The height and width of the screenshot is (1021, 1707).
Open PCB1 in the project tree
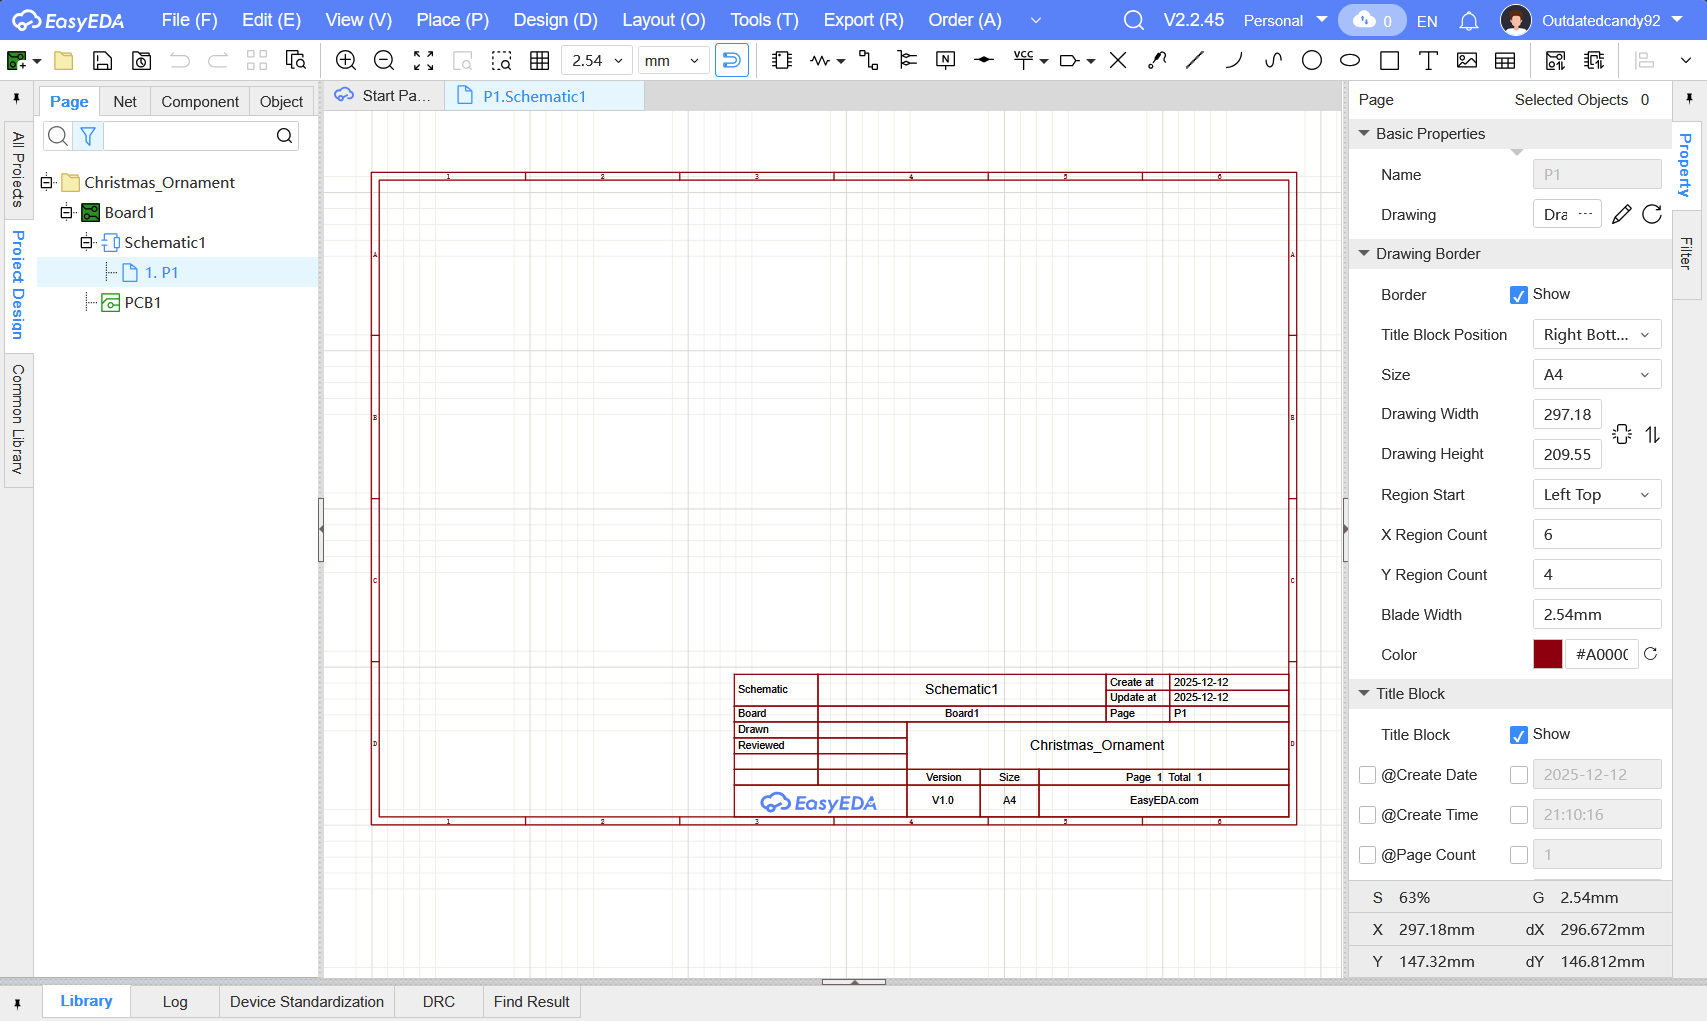[x=142, y=303]
